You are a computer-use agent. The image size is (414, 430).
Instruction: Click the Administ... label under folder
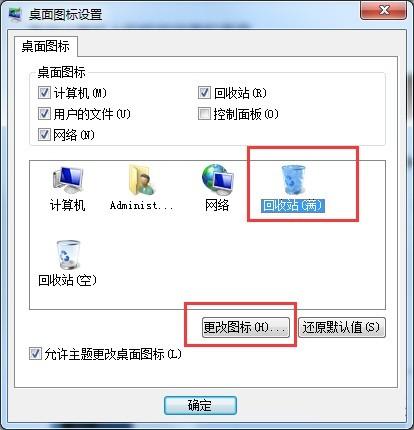tap(142, 205)
